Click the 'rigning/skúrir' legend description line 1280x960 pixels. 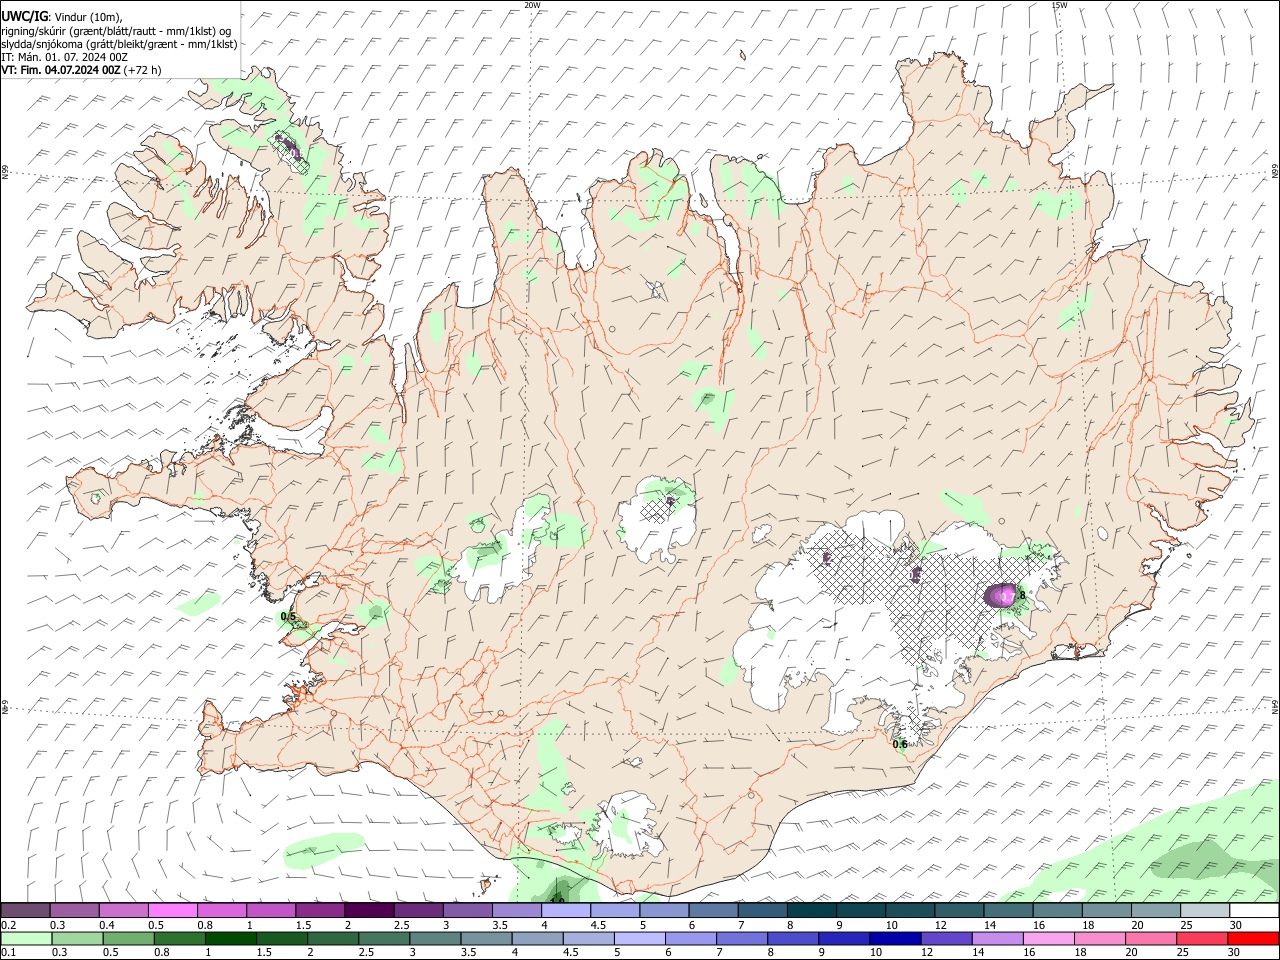click(116, 31)
